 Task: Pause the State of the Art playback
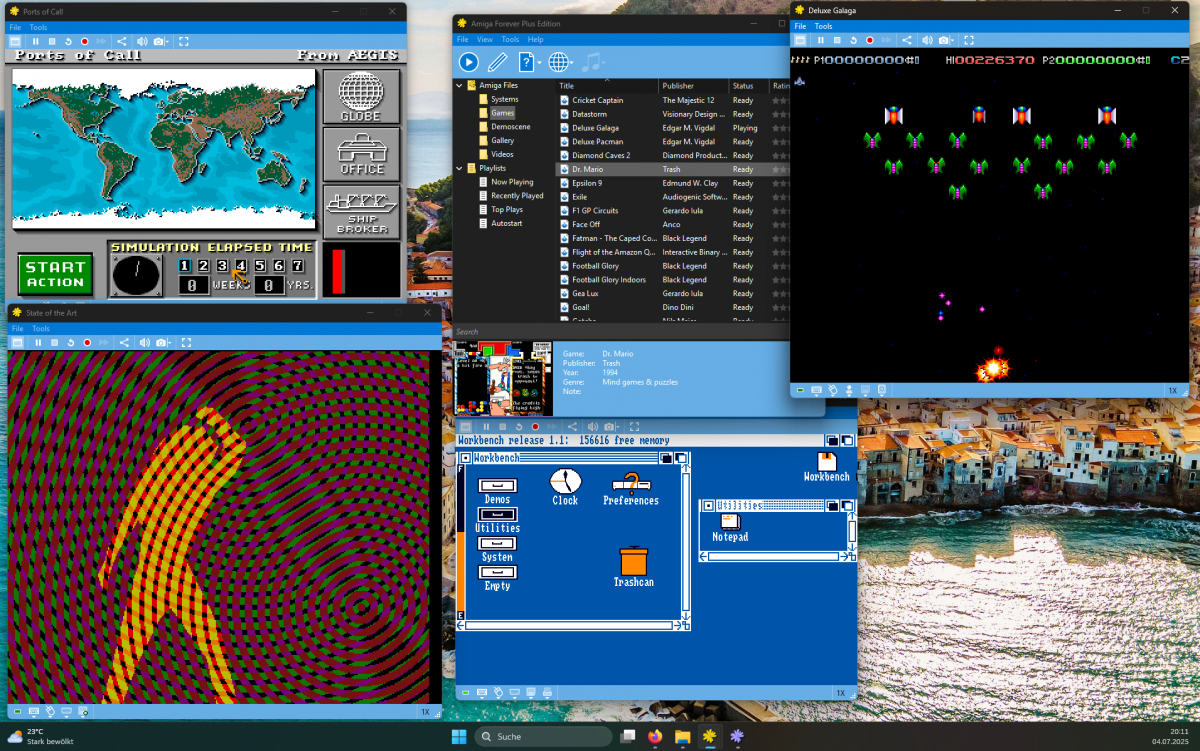[38, 343]
